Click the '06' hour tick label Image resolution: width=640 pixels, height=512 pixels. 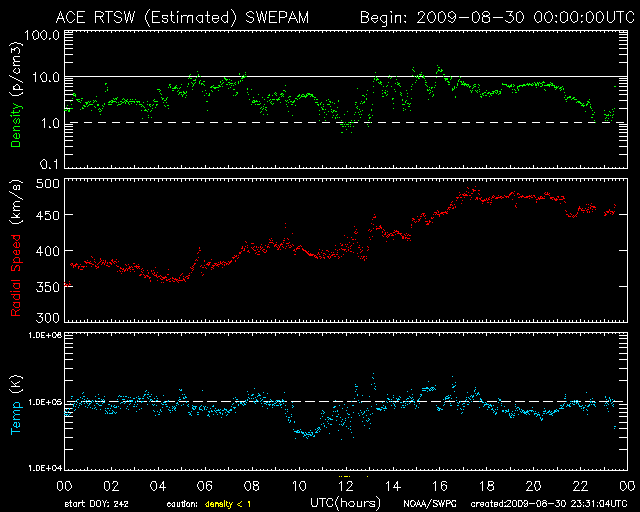pyautogui.click(x=205, y=486)
